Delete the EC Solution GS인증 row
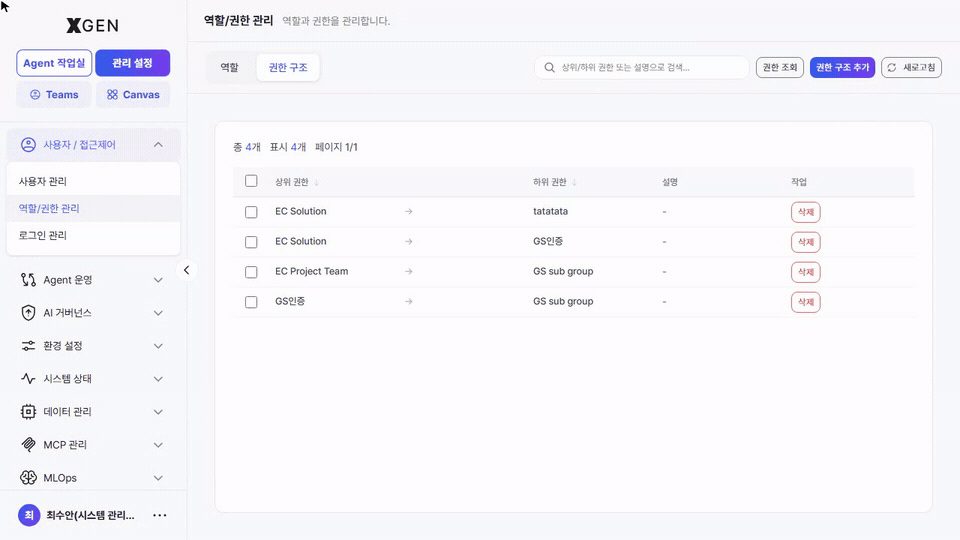 coord(805,242)
